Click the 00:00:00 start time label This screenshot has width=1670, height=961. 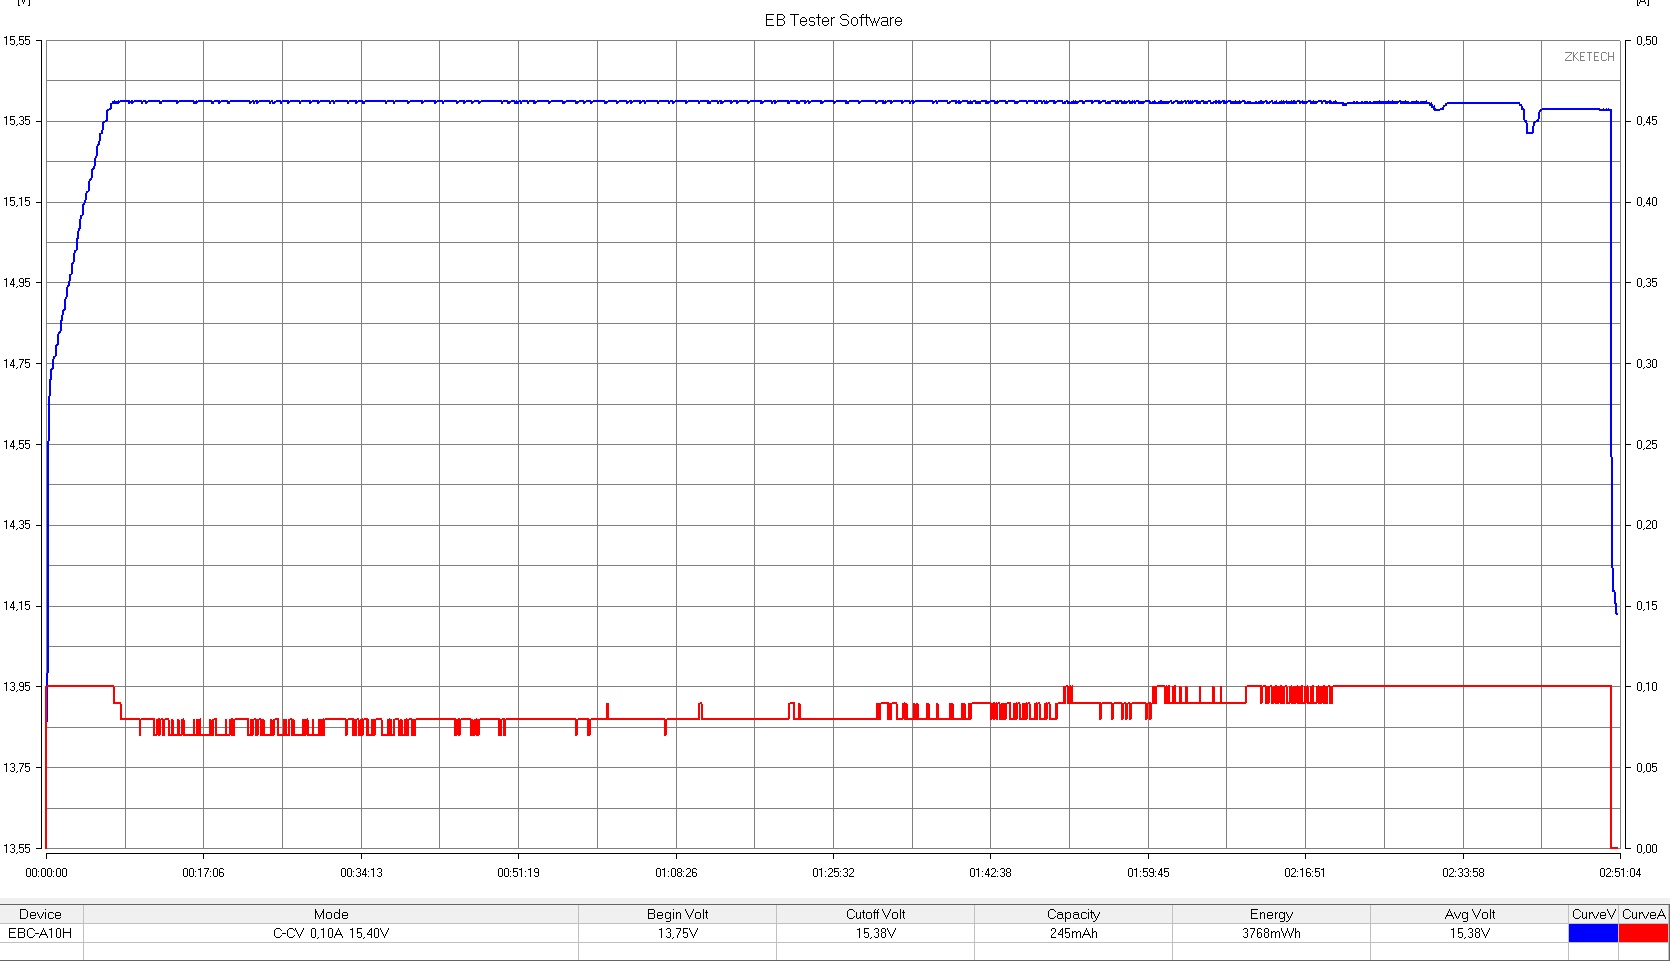(x=46, y=872)
